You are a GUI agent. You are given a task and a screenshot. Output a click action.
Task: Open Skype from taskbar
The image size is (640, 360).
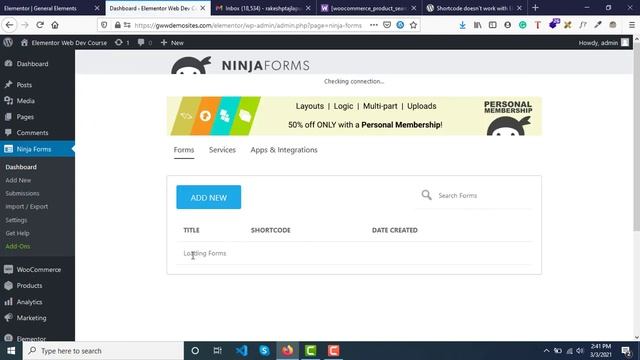click(x=264, y=351)
